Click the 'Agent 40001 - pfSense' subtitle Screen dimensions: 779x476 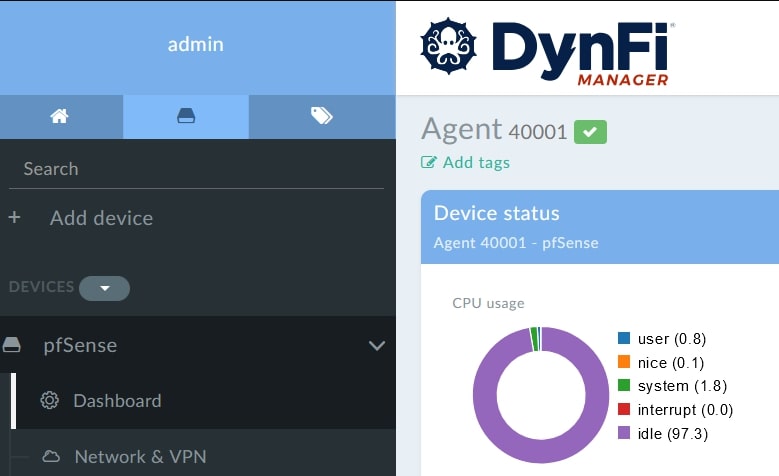516,243
